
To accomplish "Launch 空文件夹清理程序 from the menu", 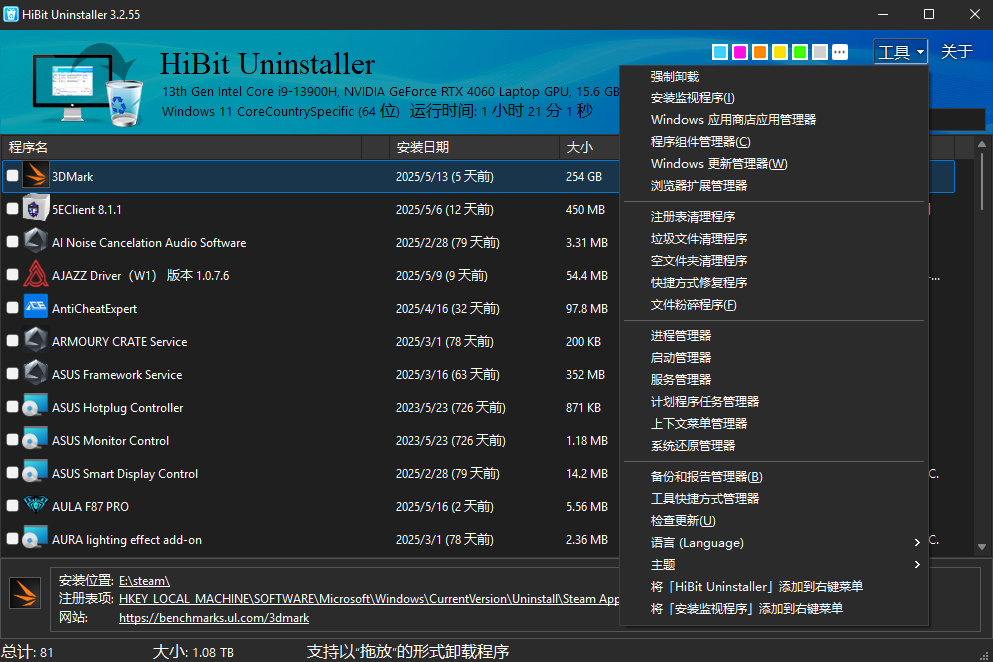I will click(773, 260).
